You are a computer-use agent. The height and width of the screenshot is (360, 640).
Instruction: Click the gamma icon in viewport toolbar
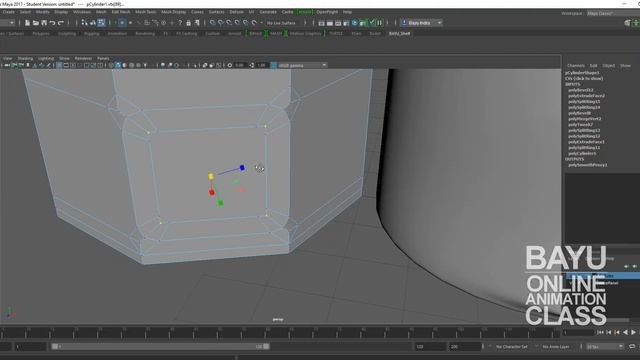click(x=252, y=65)
